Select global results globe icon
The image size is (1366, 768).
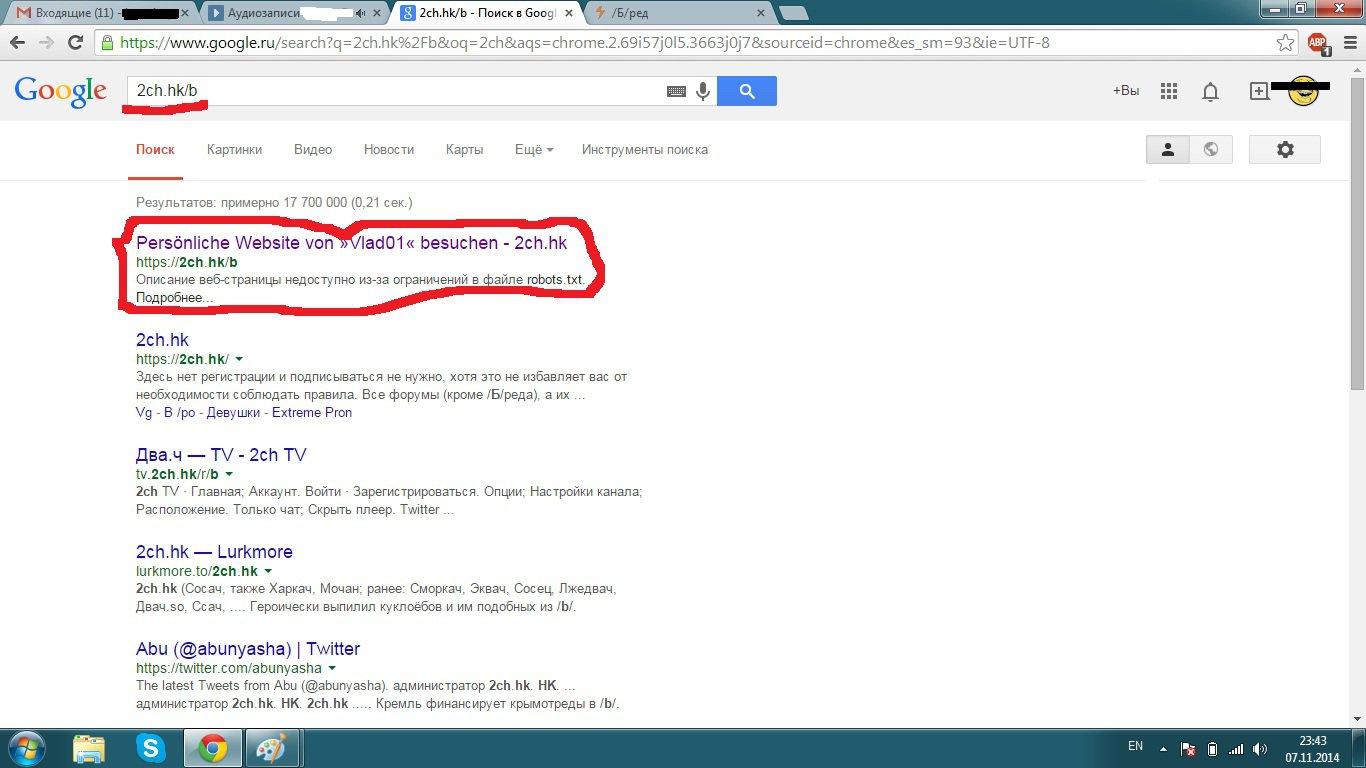(x=1211, y=149)
